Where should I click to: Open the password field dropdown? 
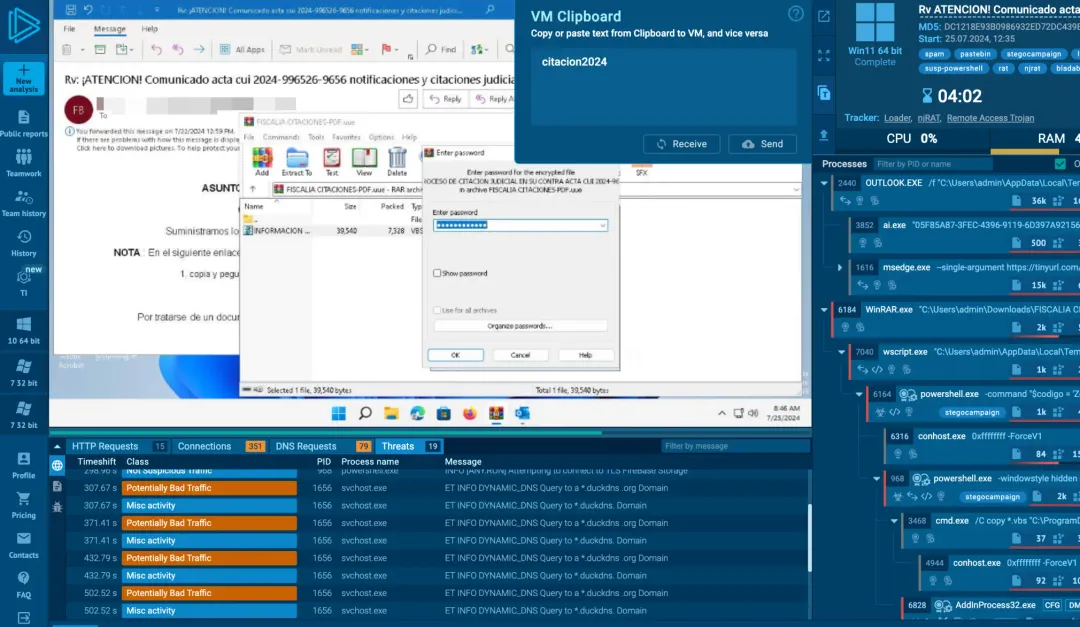tap(602, 224)
